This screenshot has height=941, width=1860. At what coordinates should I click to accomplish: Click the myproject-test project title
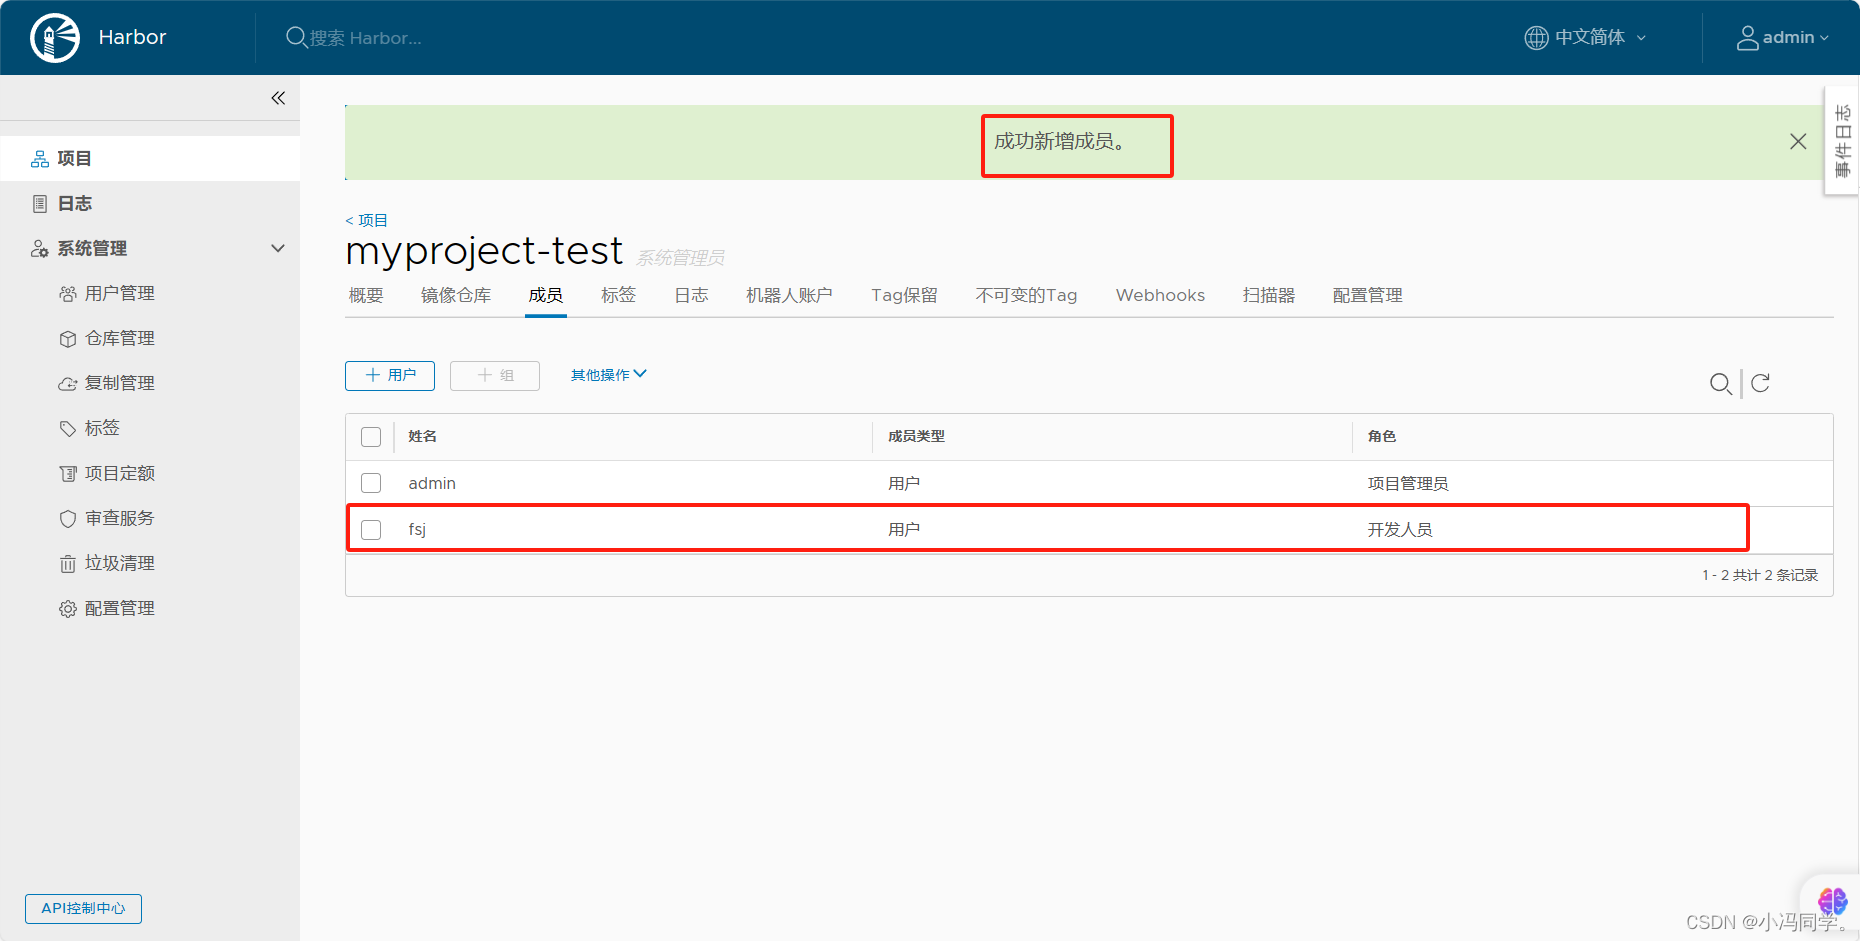tap(484, 251)
